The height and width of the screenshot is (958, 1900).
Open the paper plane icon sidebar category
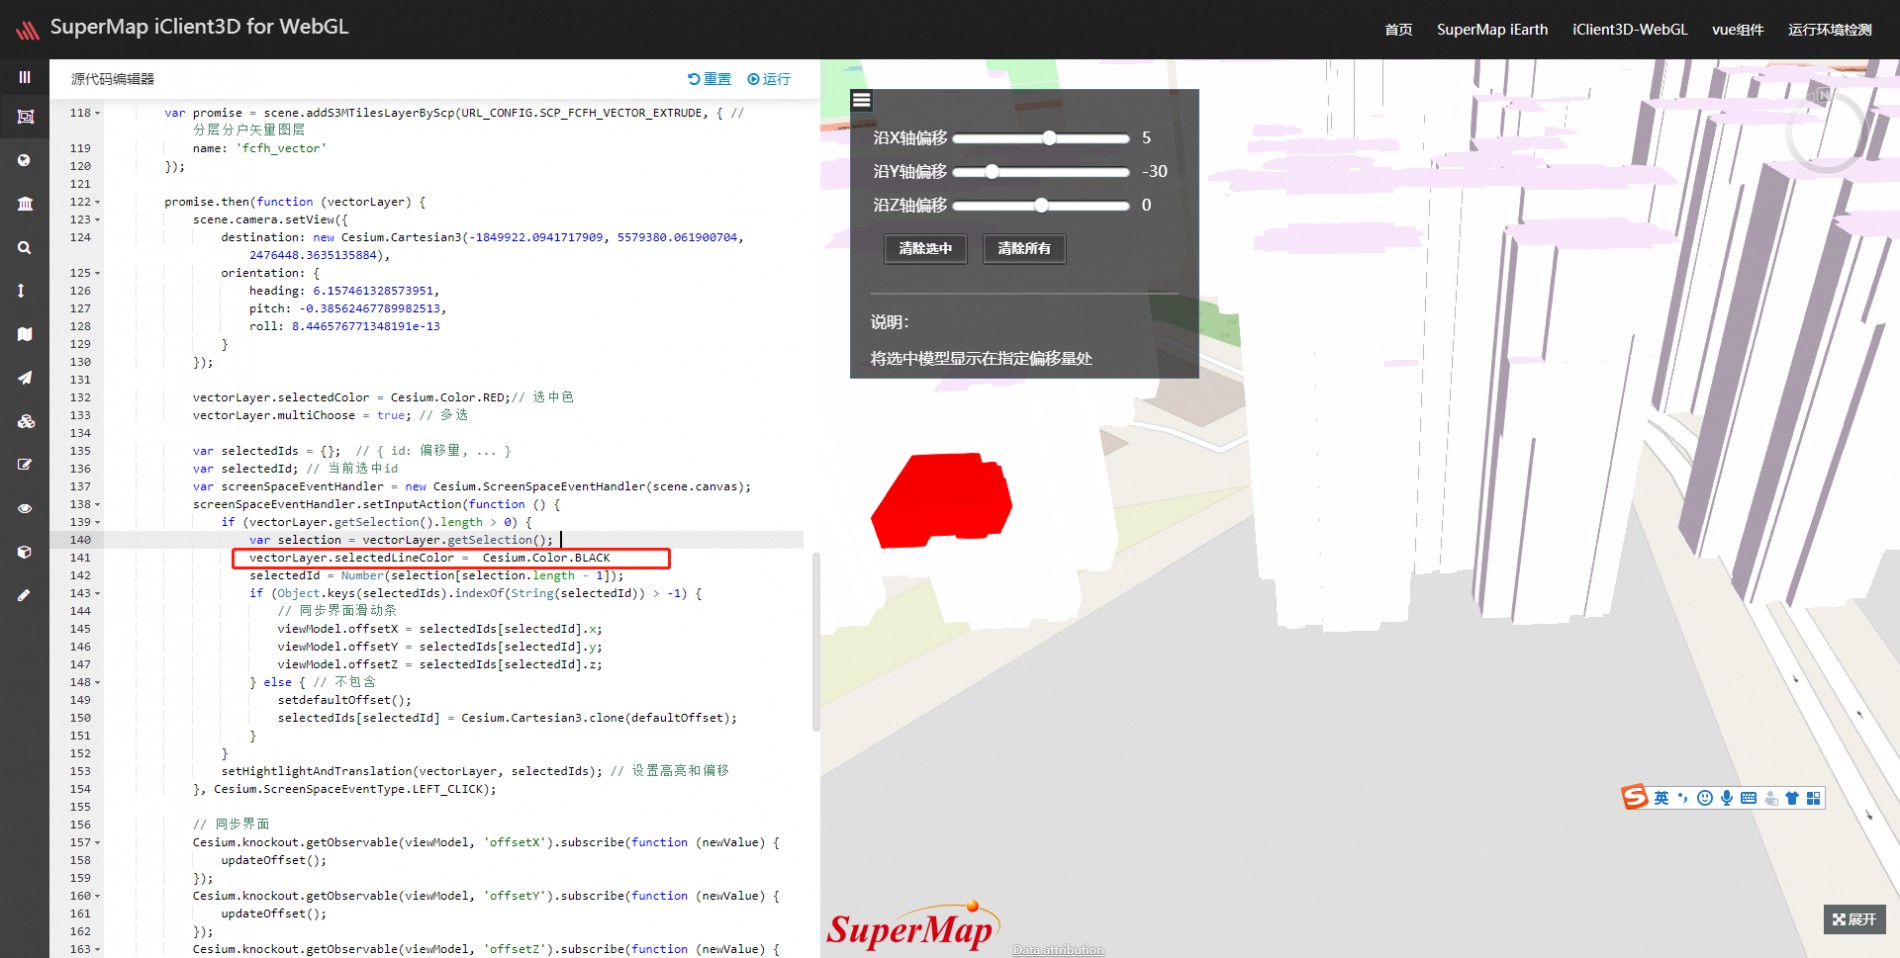[x=25, y=378]
